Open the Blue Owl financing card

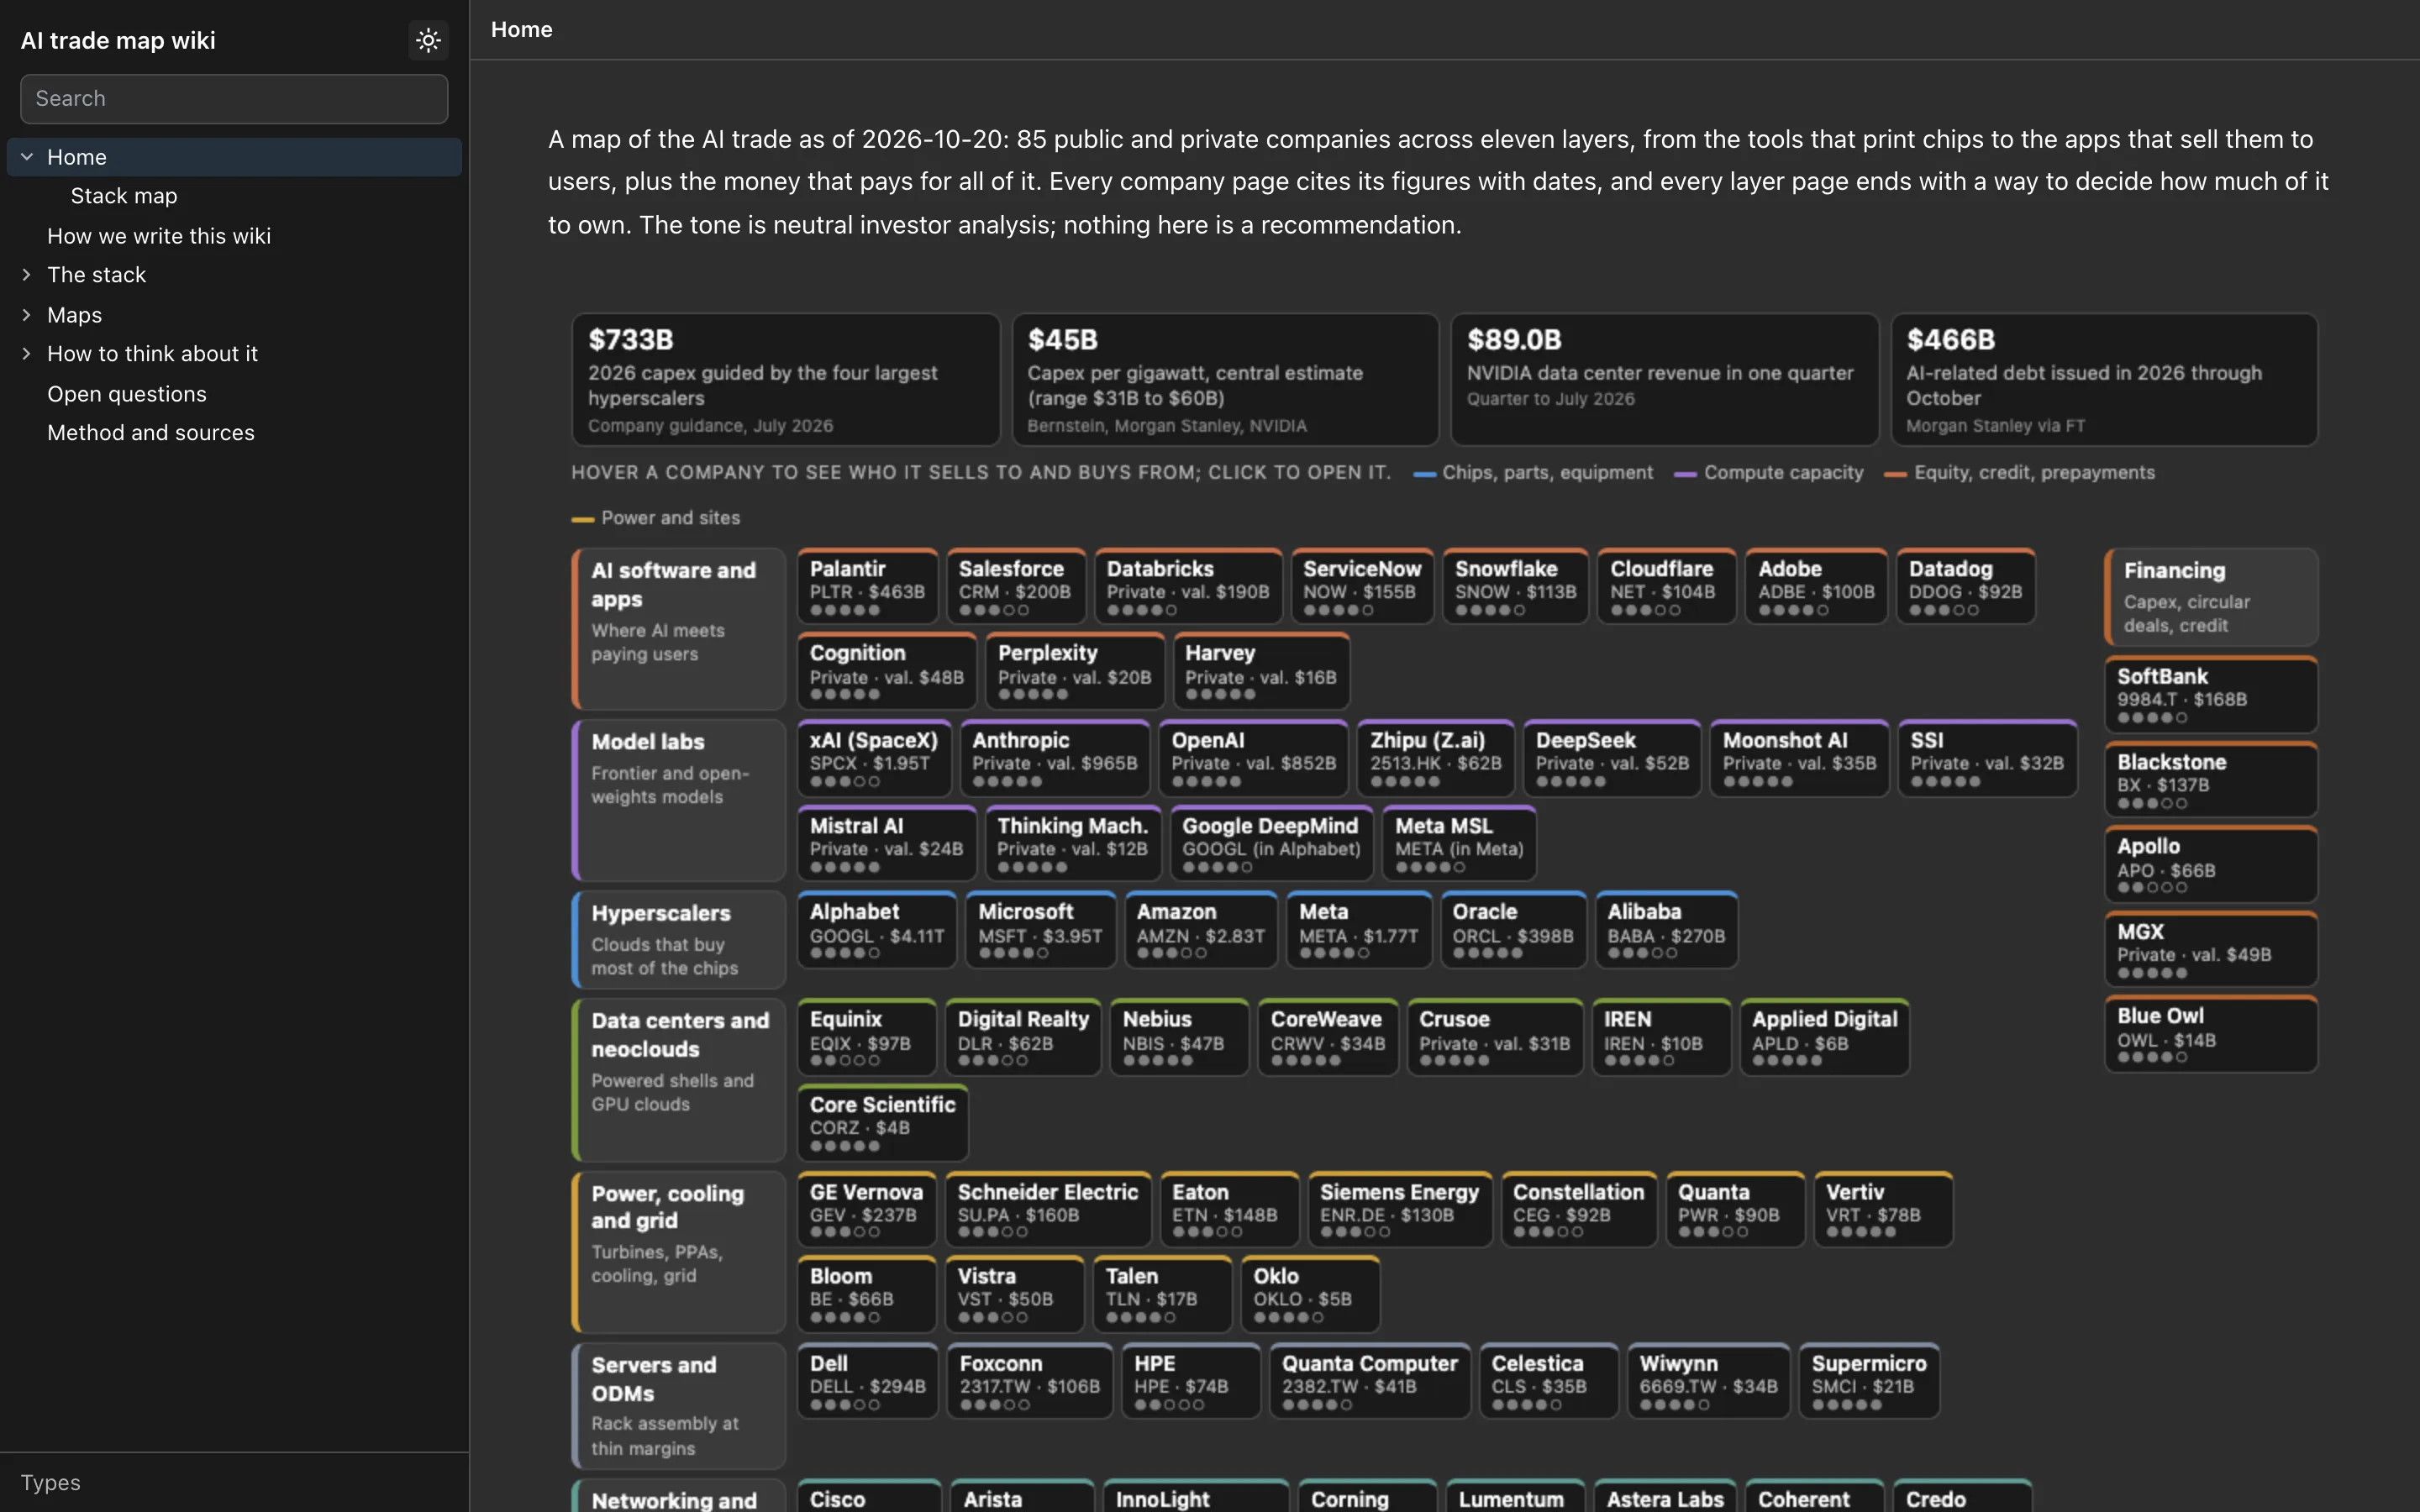point(2211,1034)
